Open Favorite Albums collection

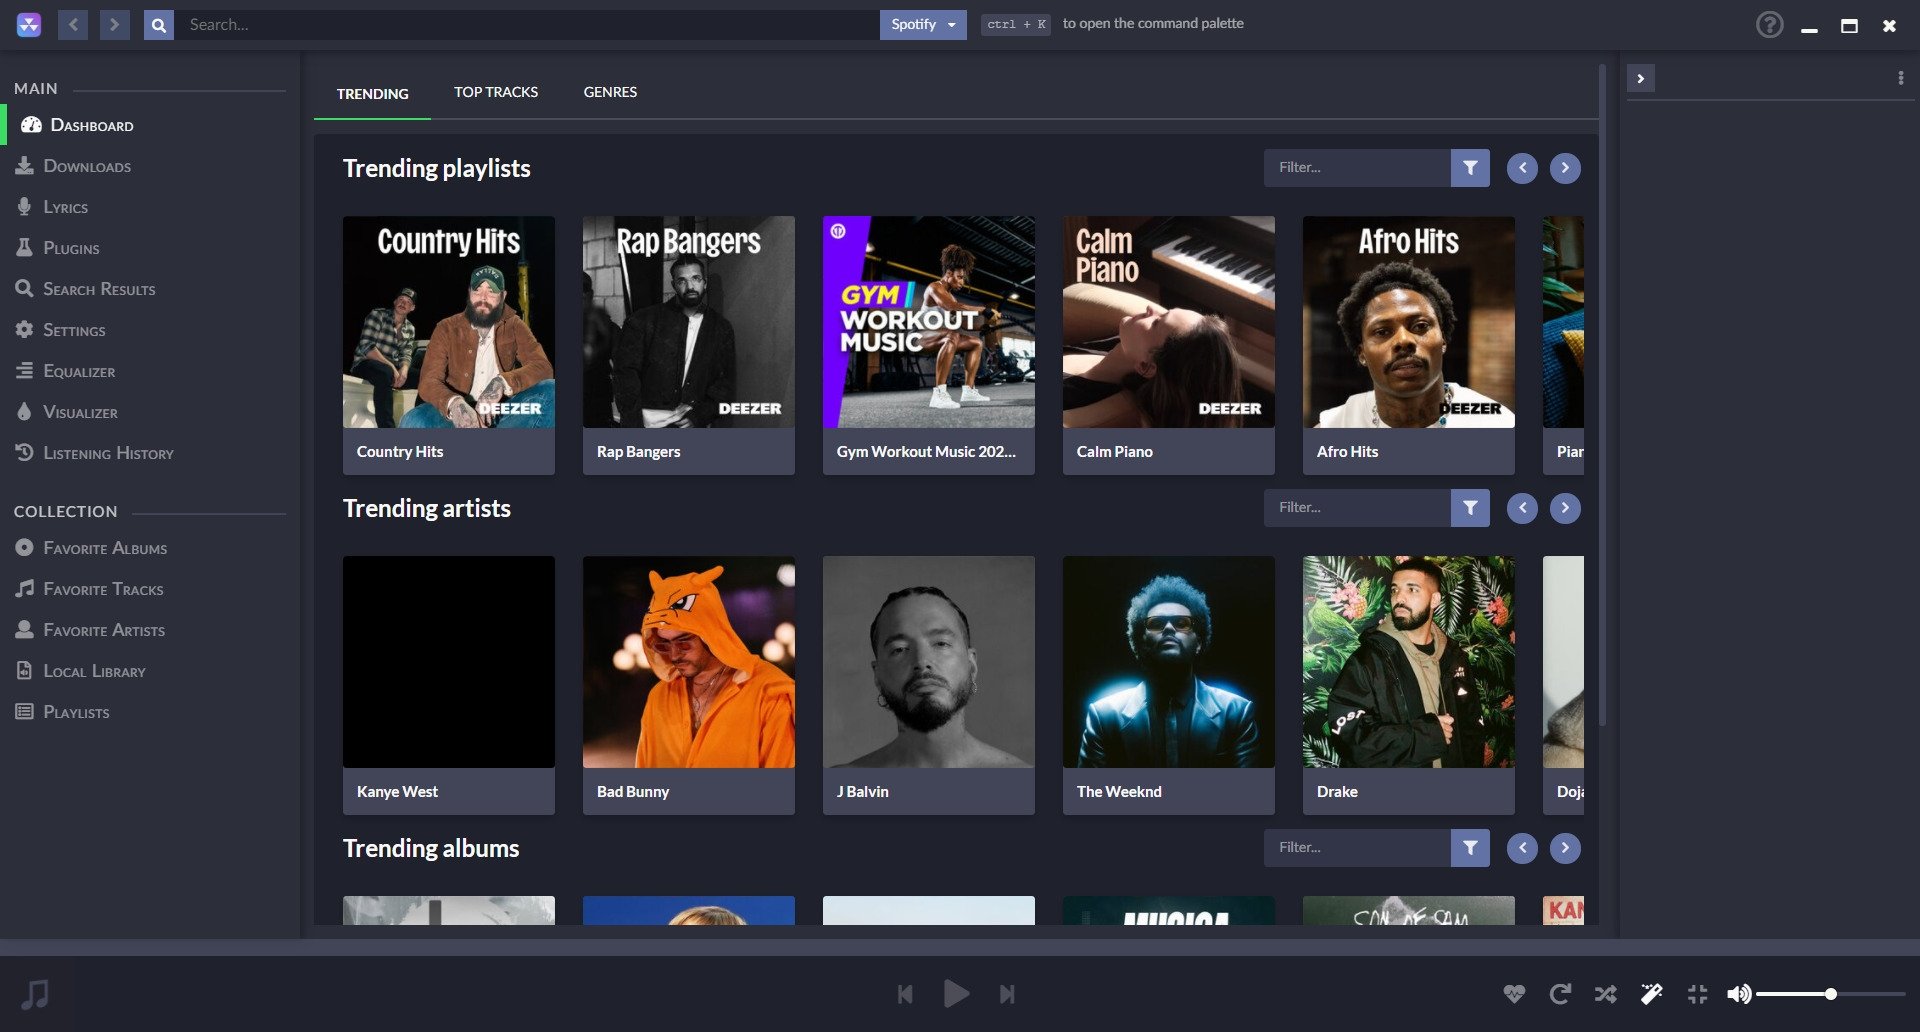(x=150, y=548)
